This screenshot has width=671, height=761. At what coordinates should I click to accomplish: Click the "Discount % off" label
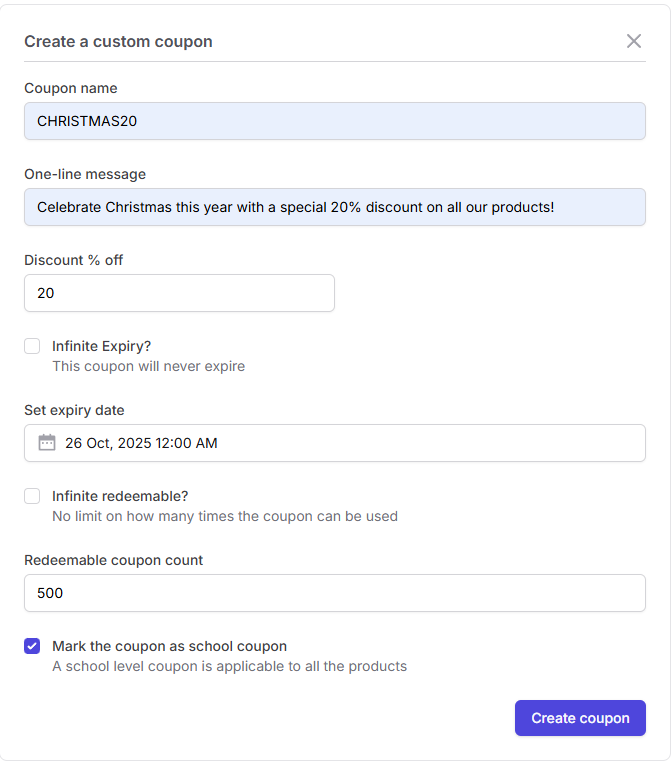click(x=74, y=260)
